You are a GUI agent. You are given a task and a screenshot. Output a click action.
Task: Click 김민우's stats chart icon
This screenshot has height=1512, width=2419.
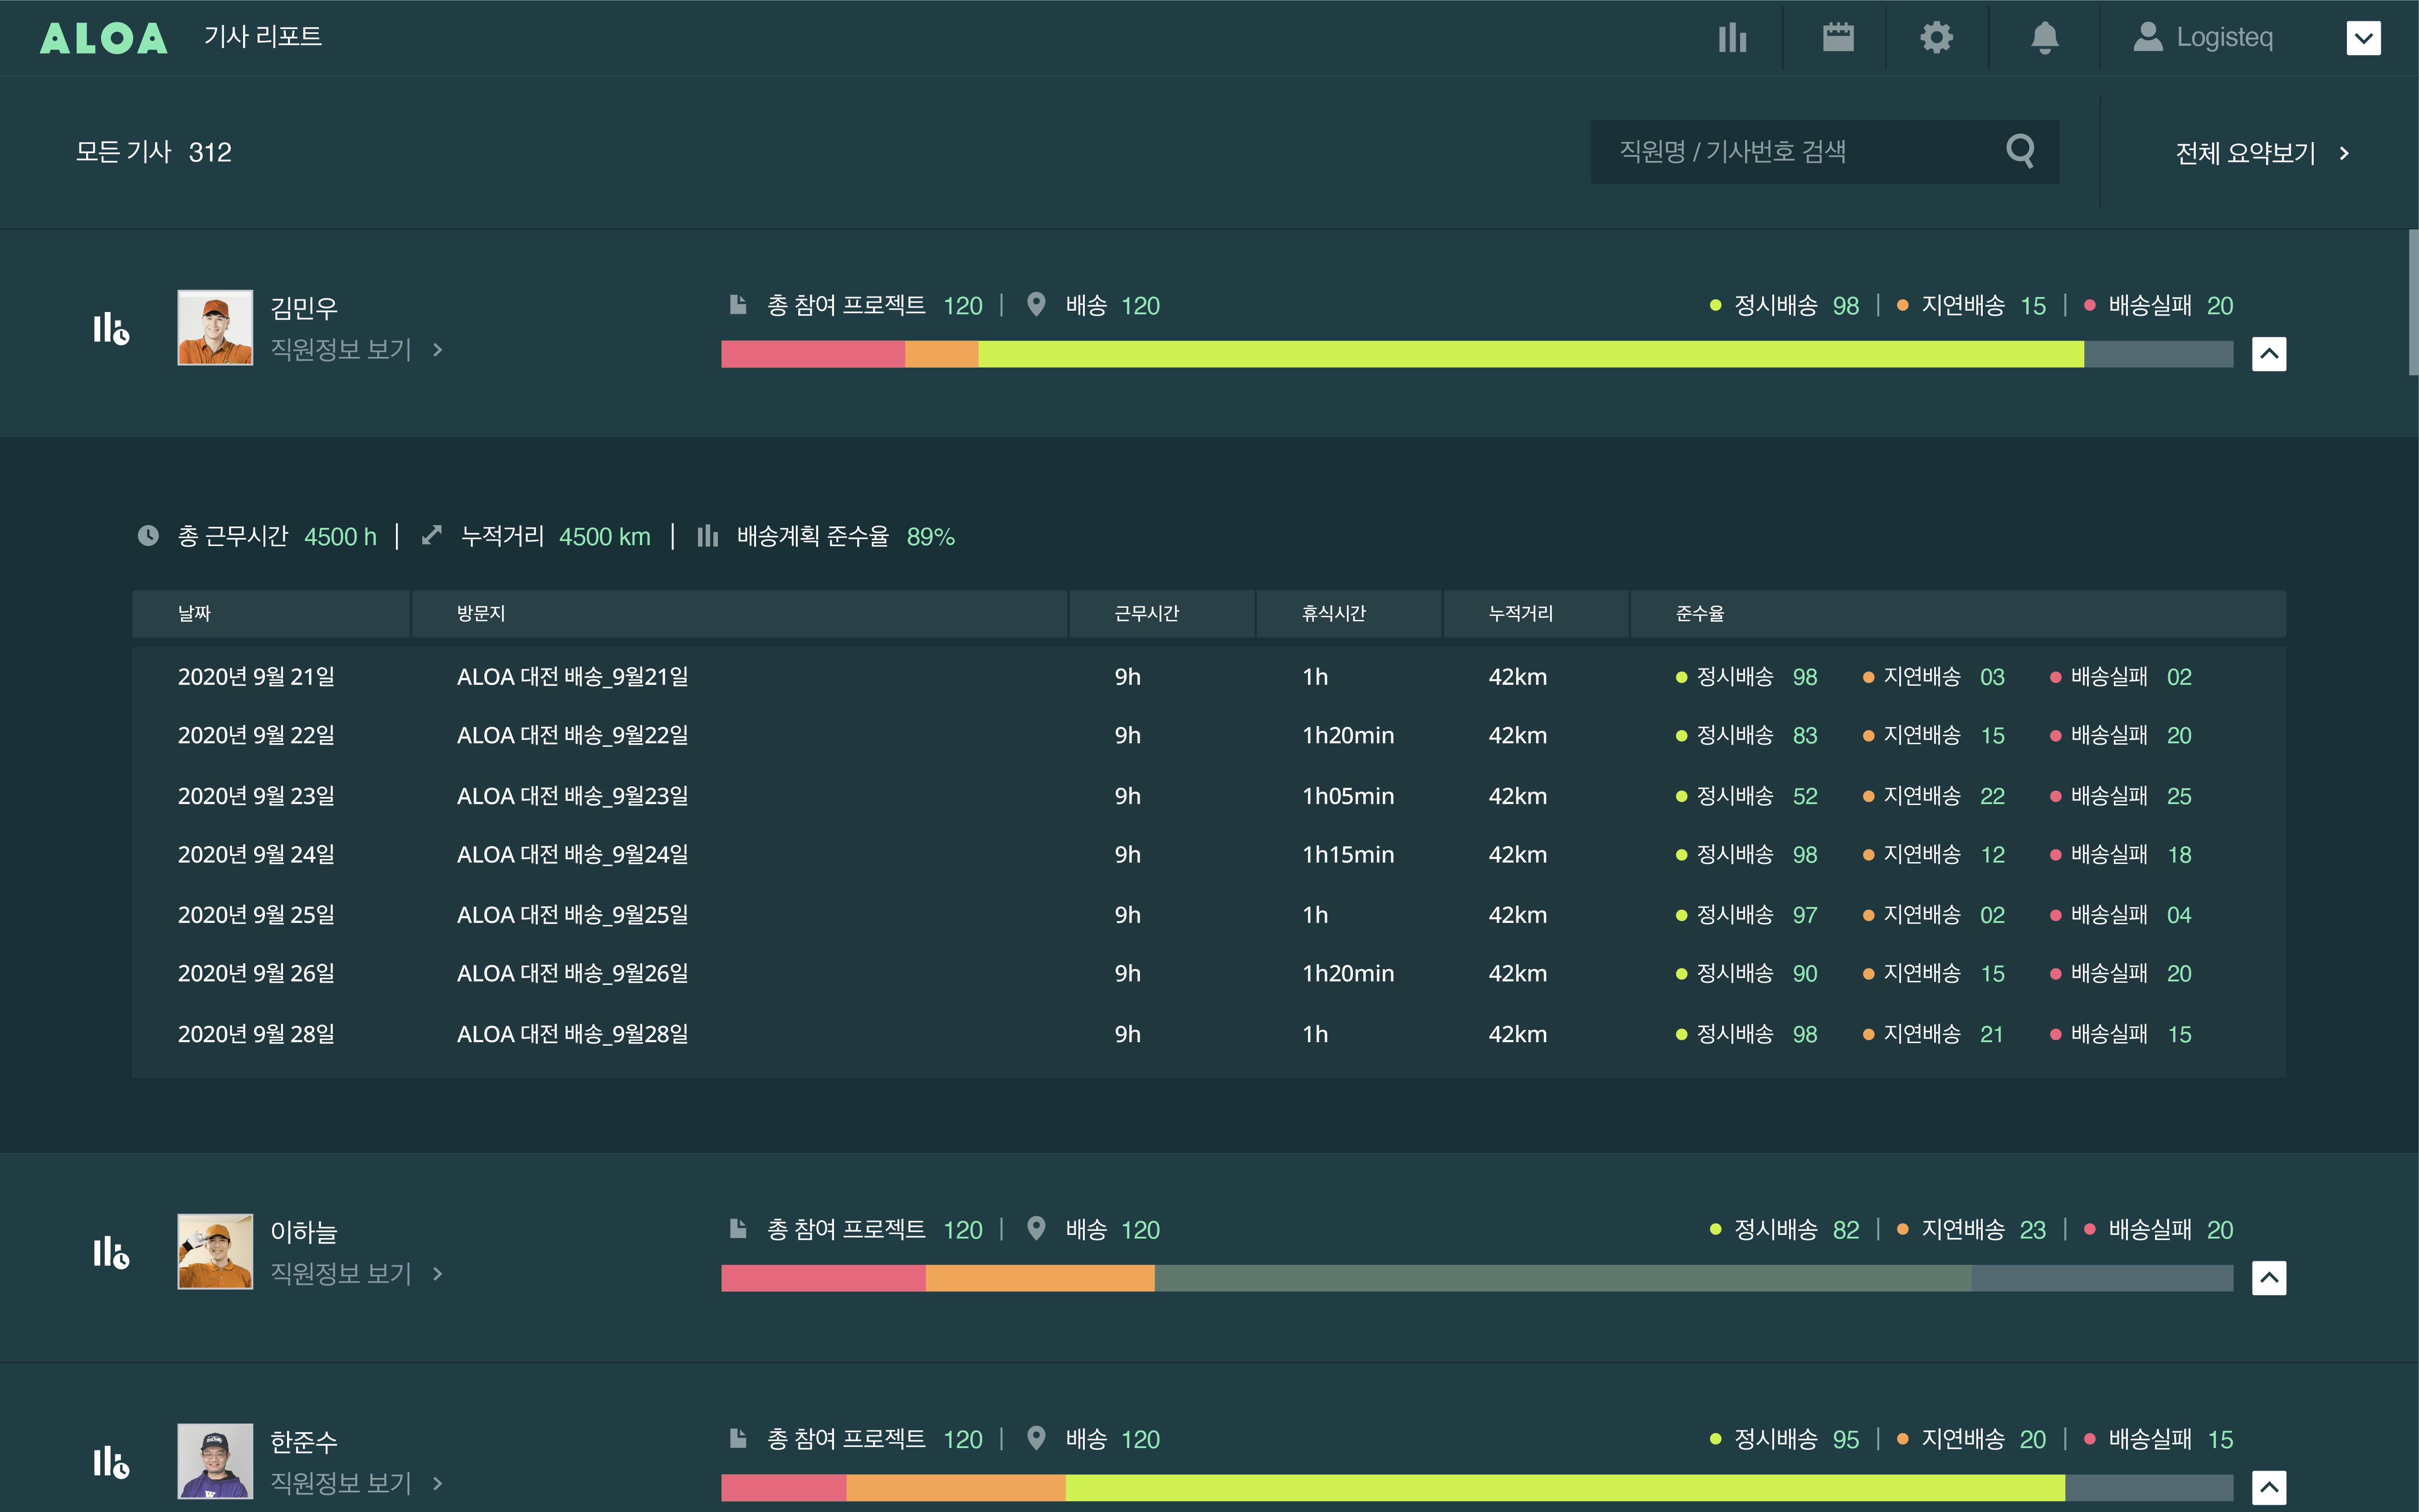[111, 328]
